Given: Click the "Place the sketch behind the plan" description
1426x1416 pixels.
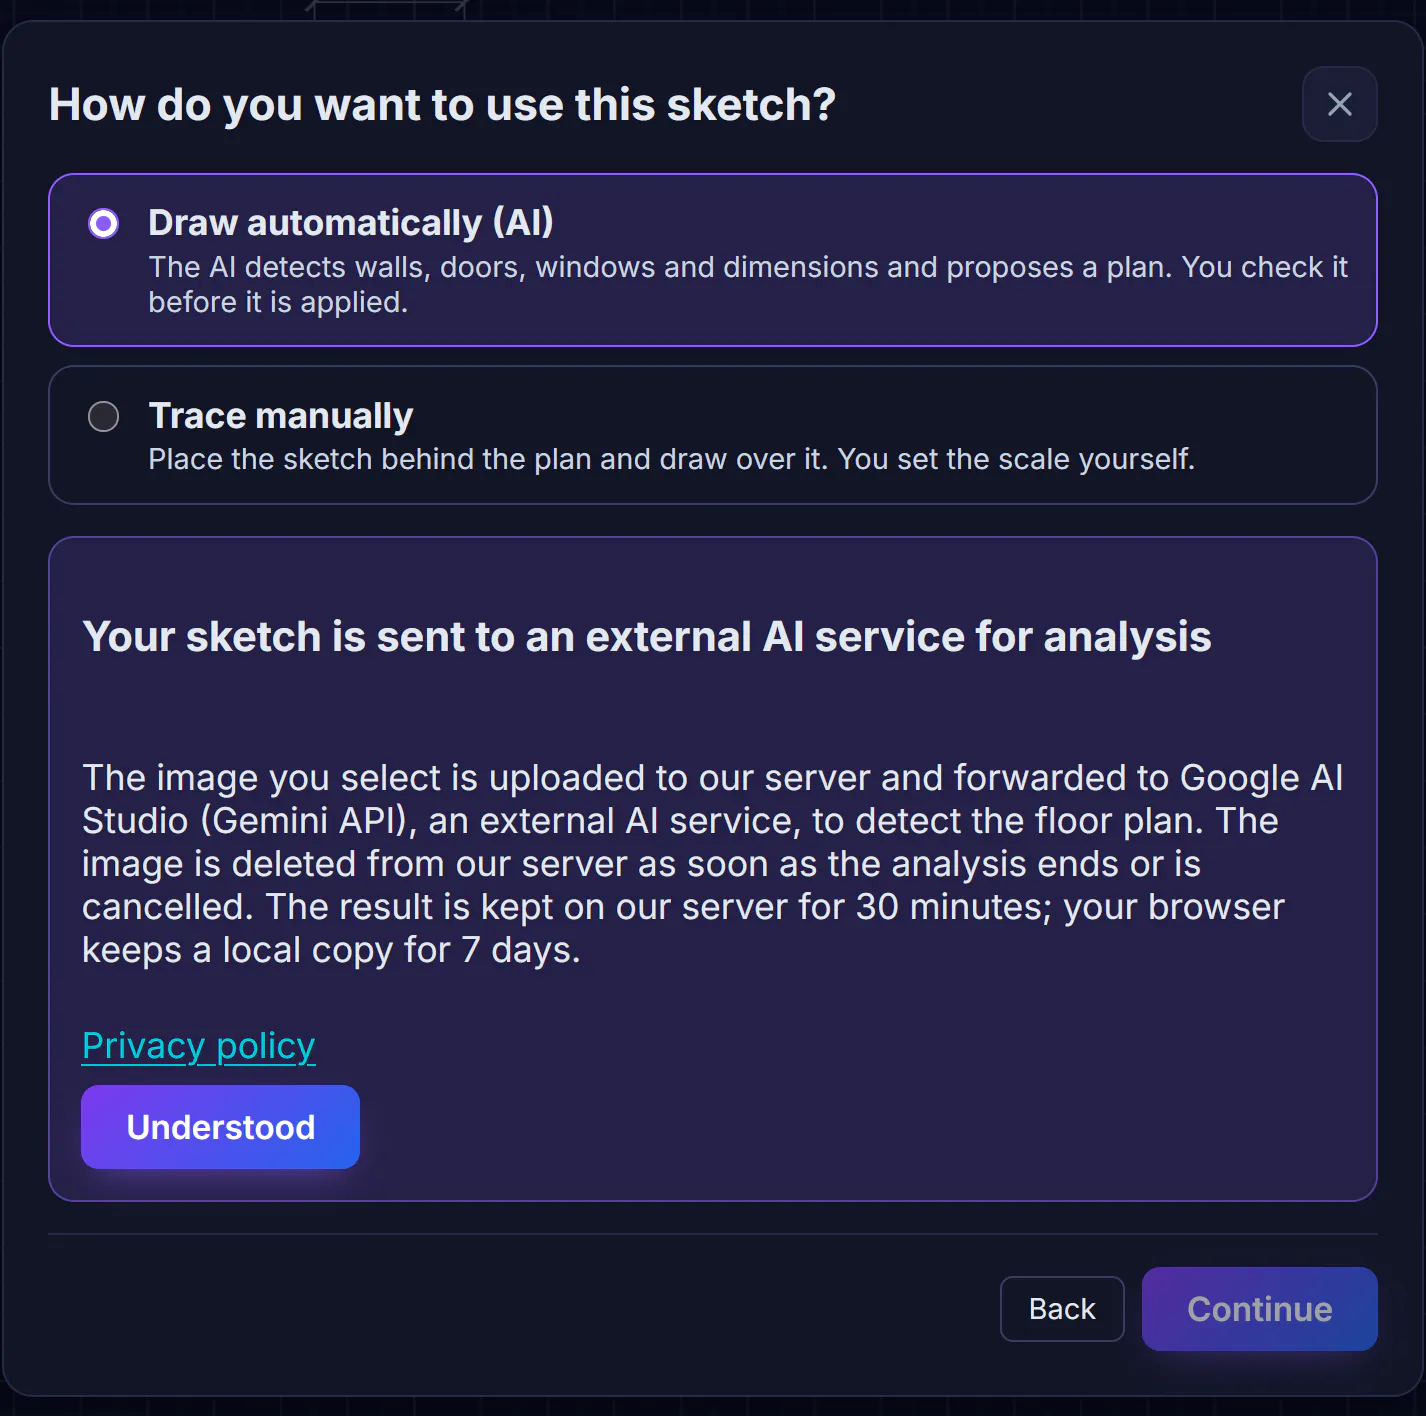Looking at the screenshot, I should click(x=671, y=459).
